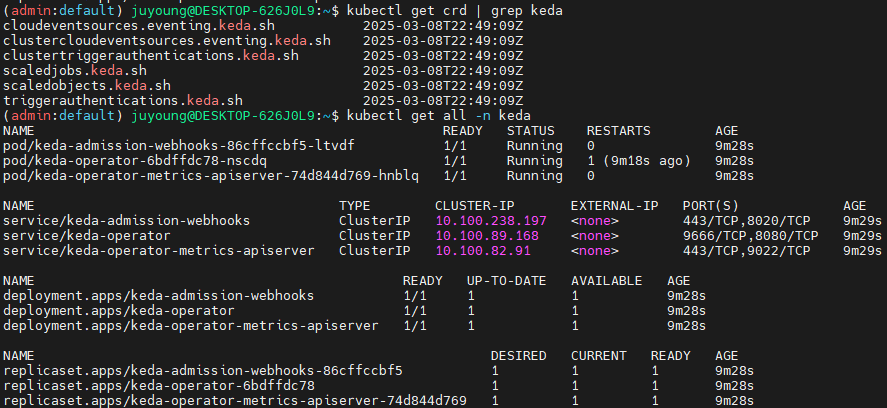
Task: Select replicaset.apps/keda-operator-metrics-apiserver-74d844d769
Action: point(235,401)
